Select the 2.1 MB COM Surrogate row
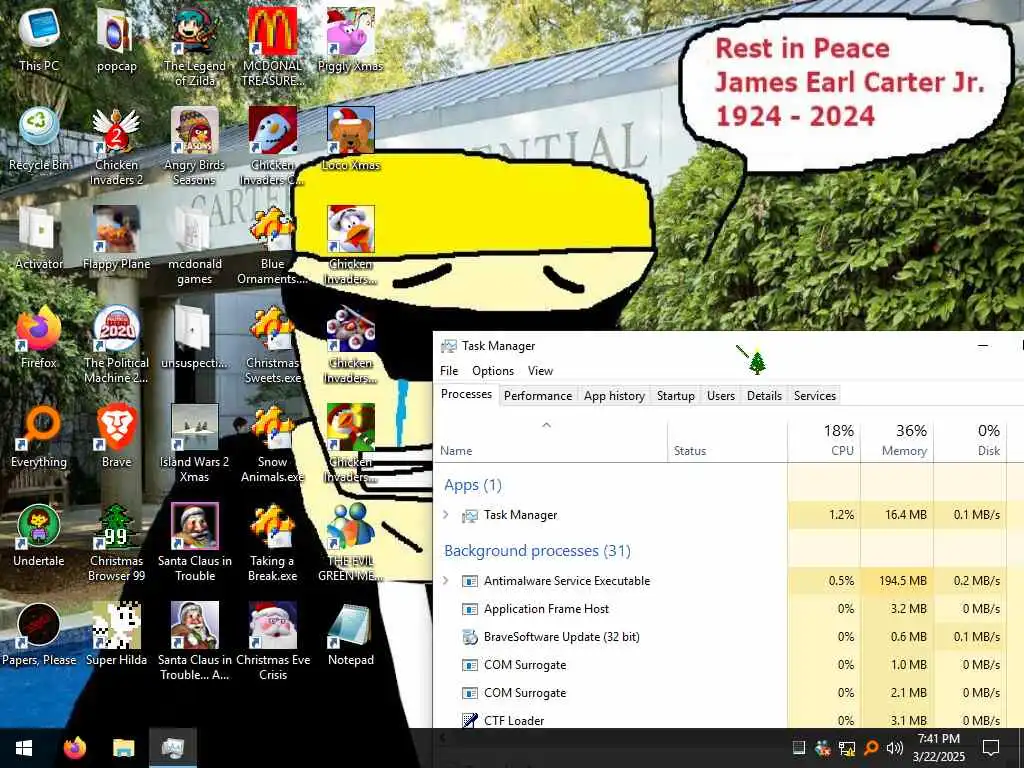This screenshot has width=1024, height=768. pos(729,693)
